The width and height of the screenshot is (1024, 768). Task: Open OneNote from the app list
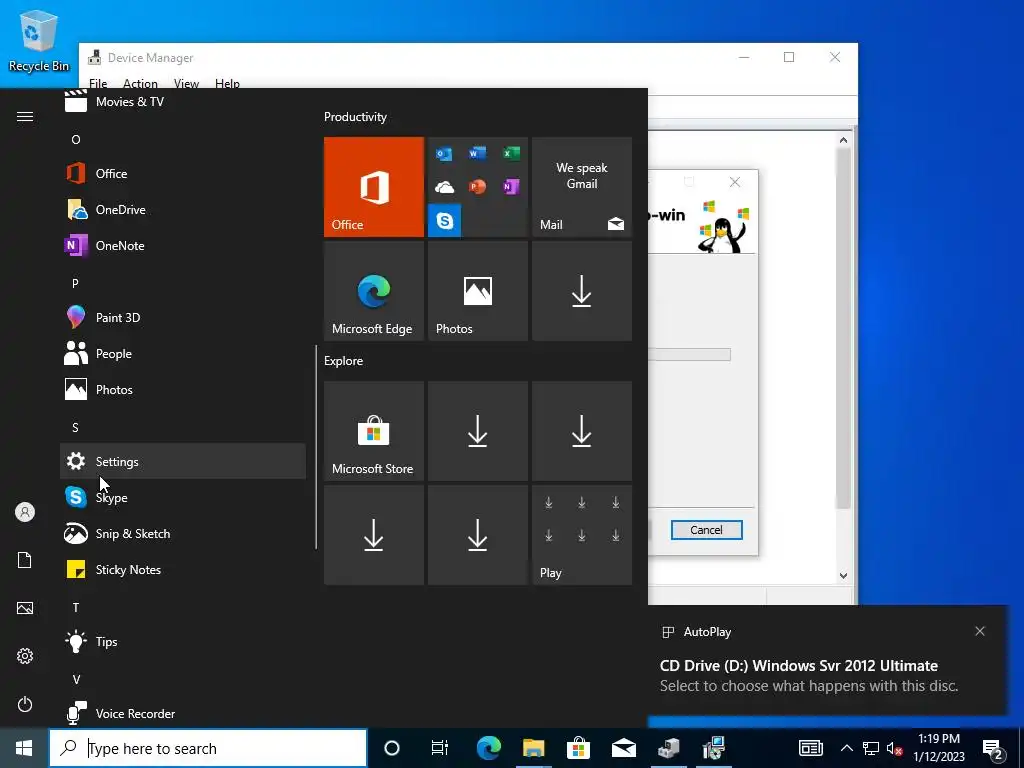click(183, 246)
